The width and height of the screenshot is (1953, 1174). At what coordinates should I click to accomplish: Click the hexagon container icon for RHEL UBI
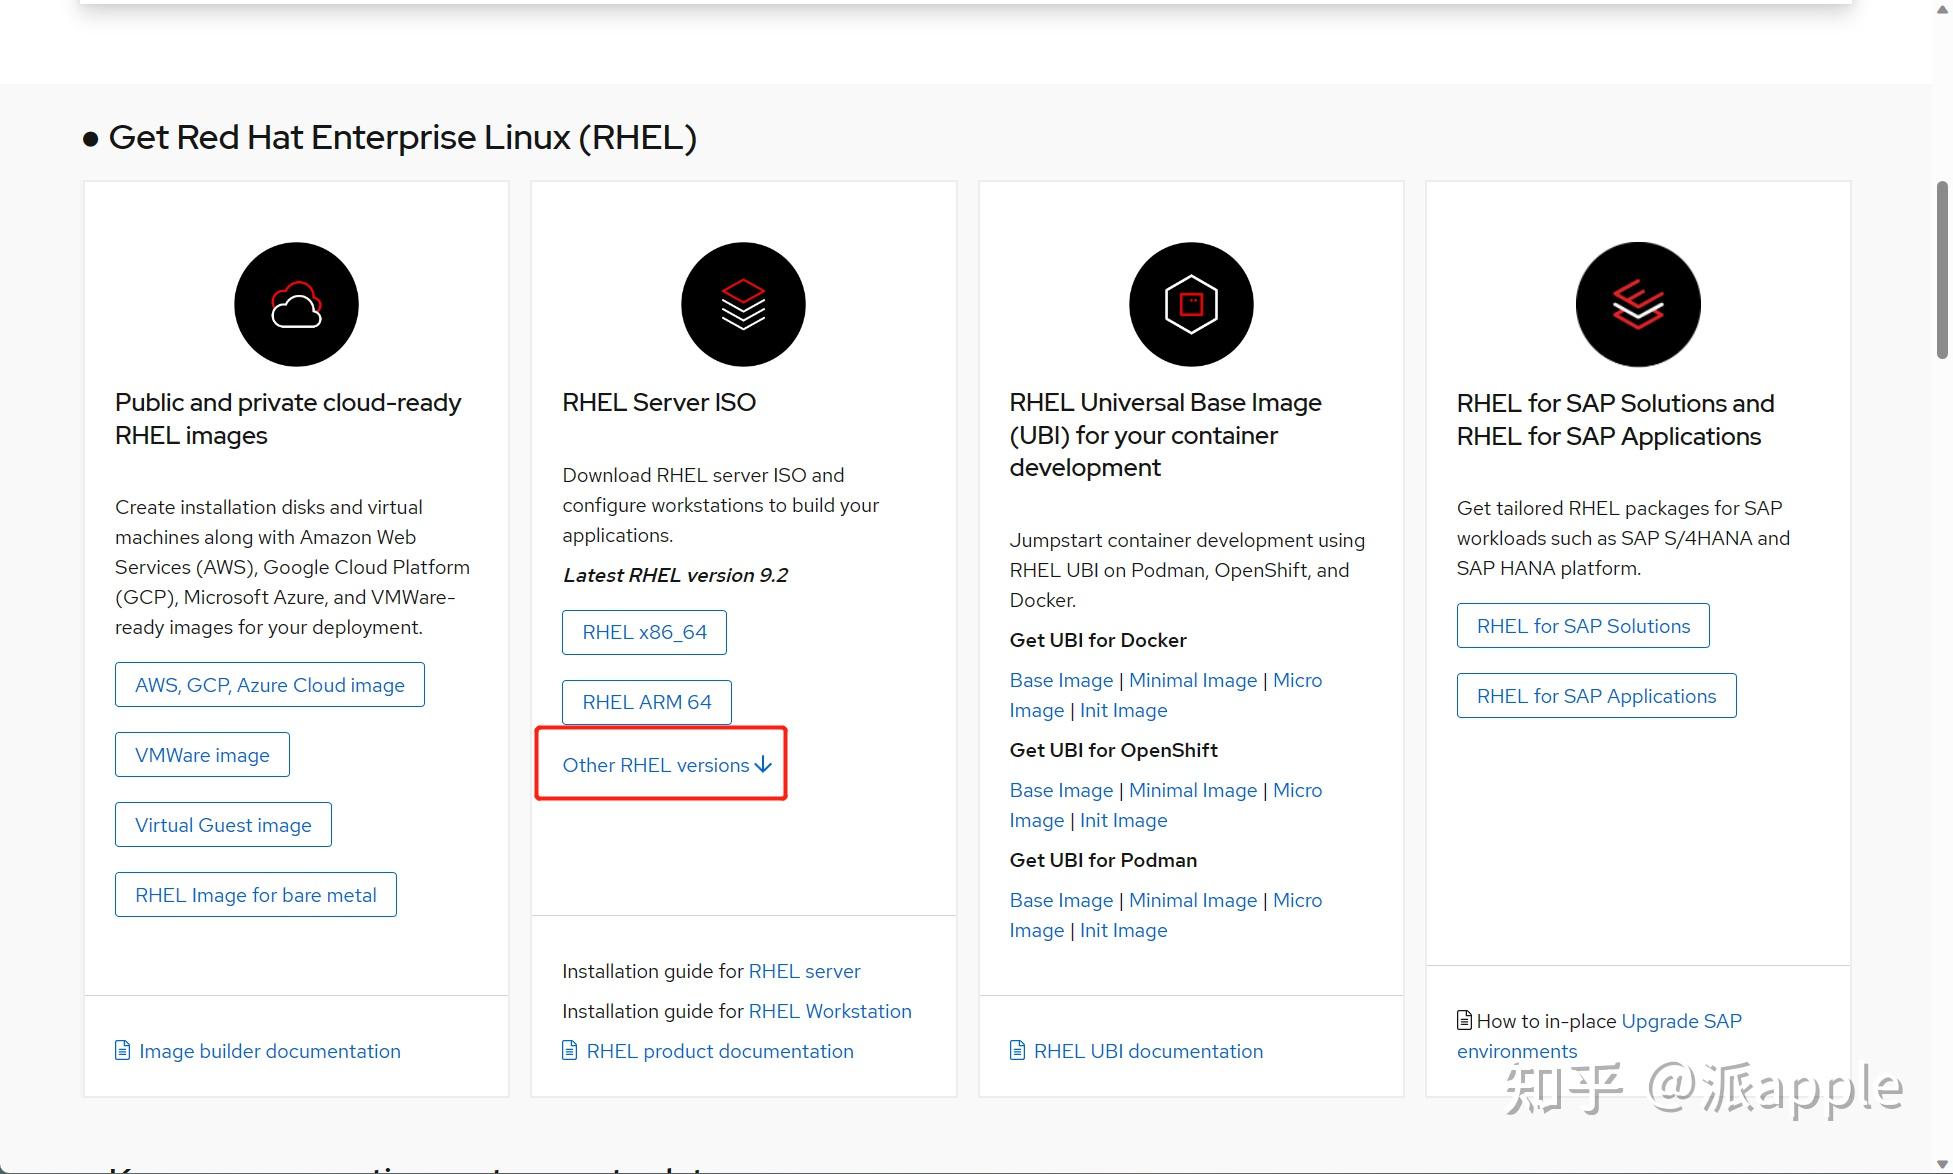point(1189,304)
